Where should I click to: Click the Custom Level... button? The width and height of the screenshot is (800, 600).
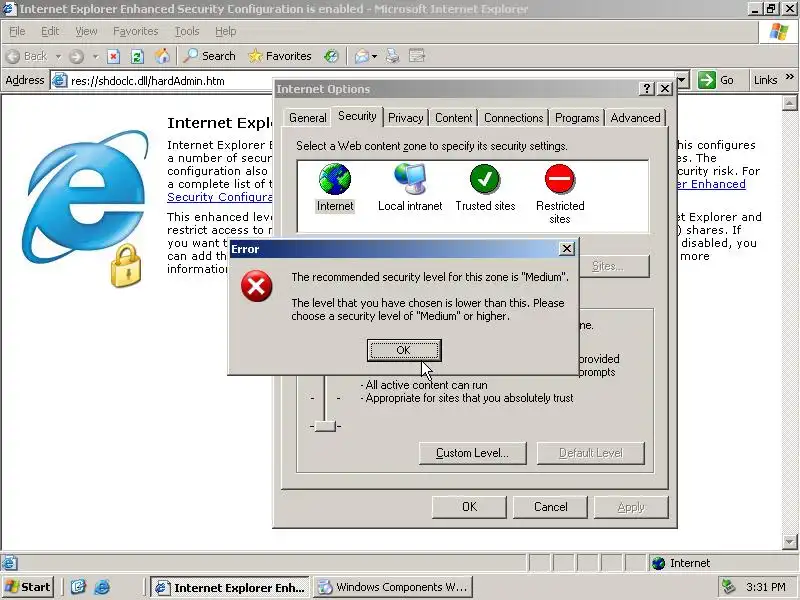coord(472,453)
